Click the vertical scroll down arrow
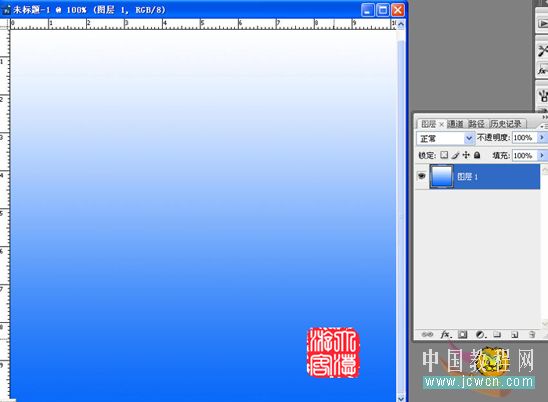548x402 pixels. coord(401,398)
